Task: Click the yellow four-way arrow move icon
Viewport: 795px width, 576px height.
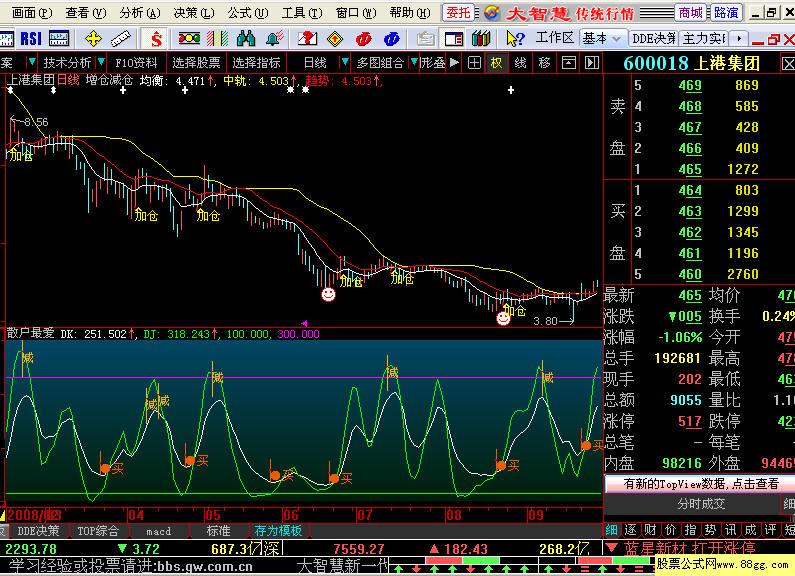Action: pos(93,39)
